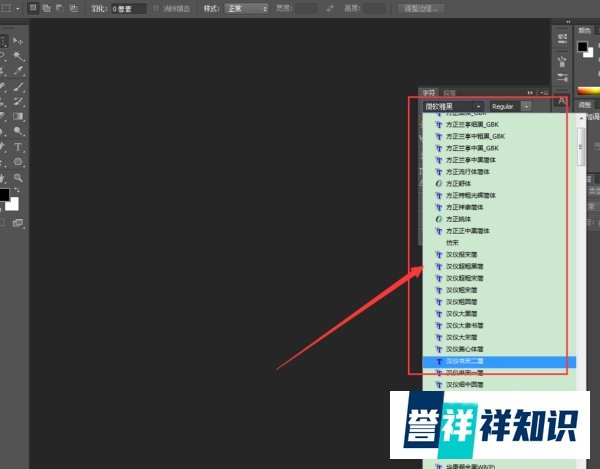This screenshot has height=469, width=600.
Task: Open the font style dropdown Regular
Action: pos(510,106)
